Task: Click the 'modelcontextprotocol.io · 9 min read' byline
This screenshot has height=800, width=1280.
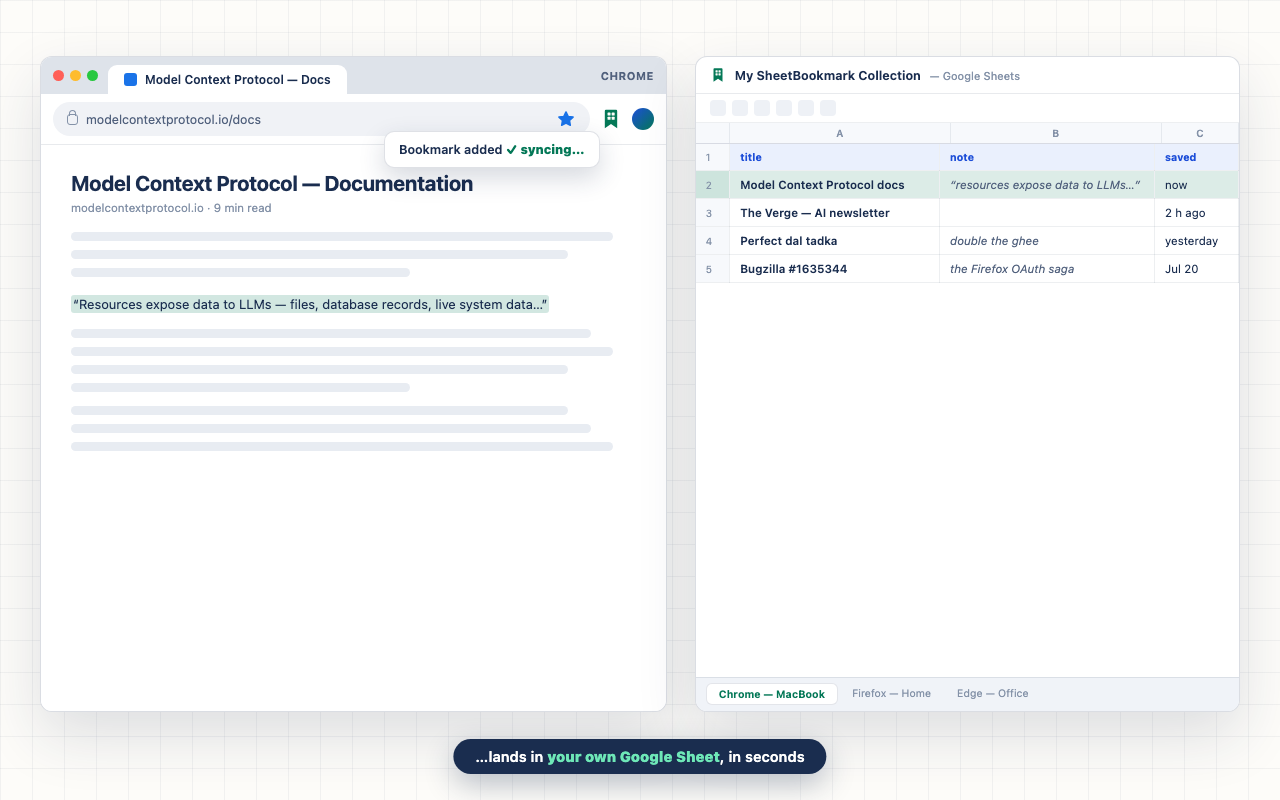Action: tap(171, 208)
